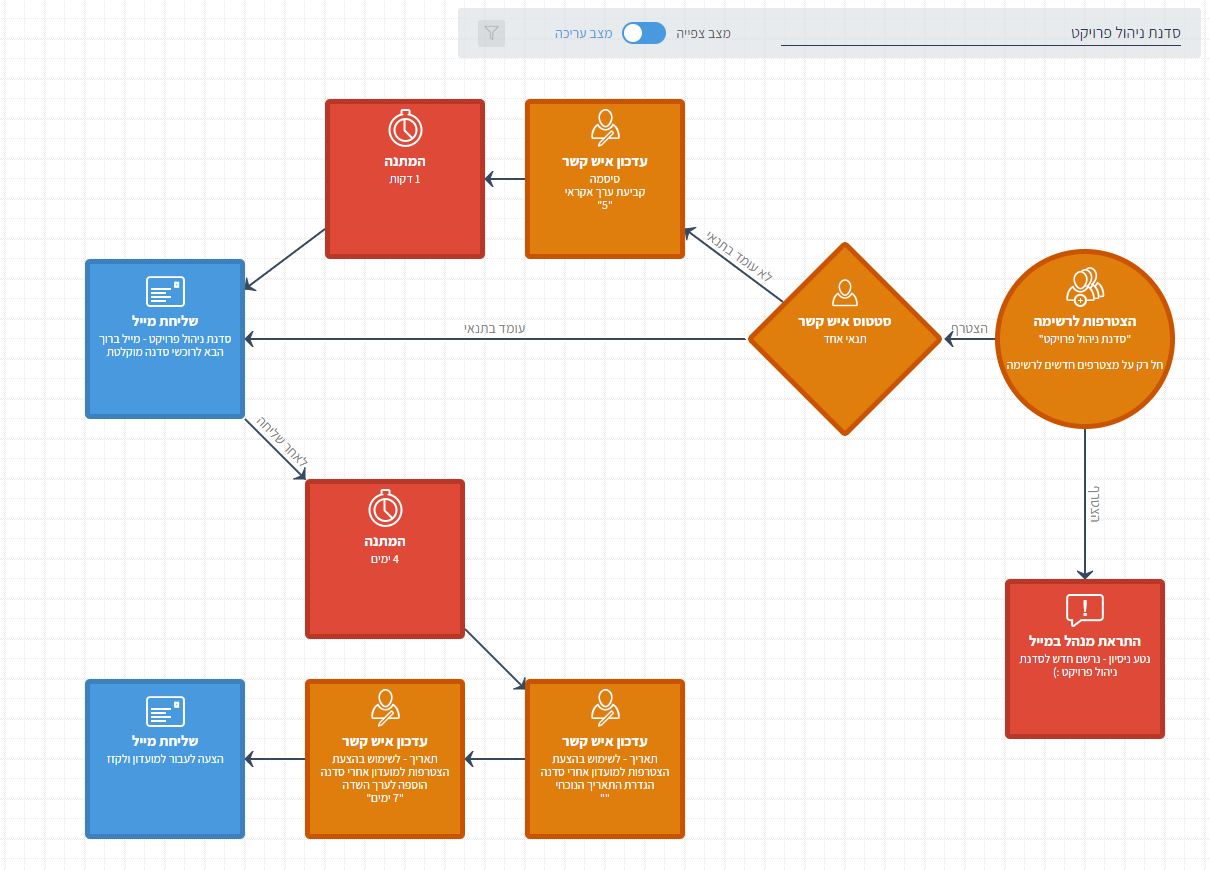Click the 'התראת מנהל במייל' node title

pos(1085,641)
